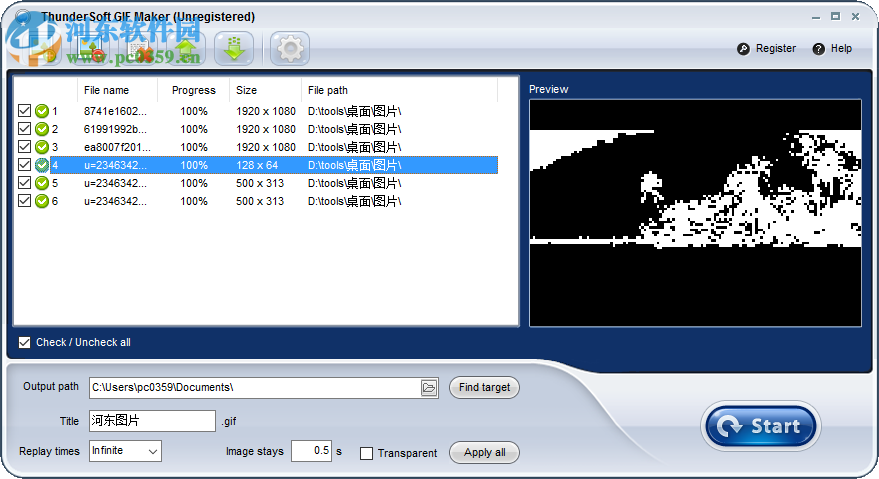Click the 100% progress cell in row 1

[x=194, y=111]
